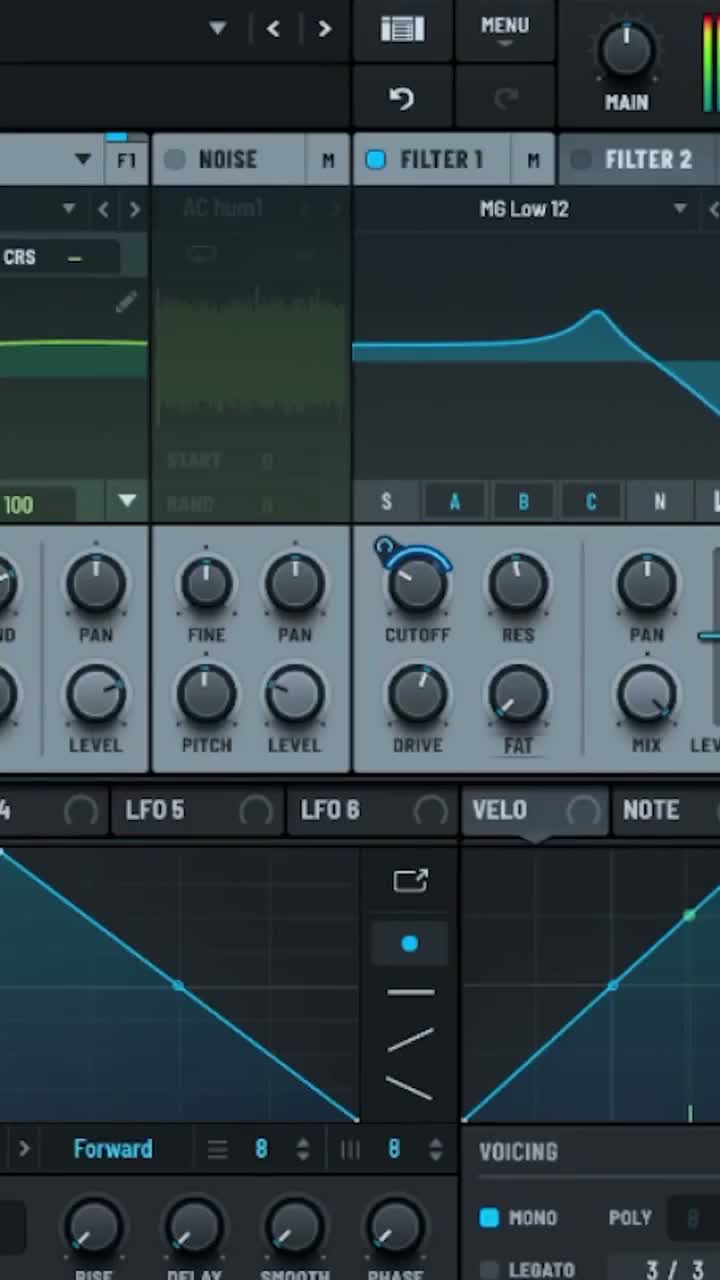Next oscillator wavetable right arrow
The width and height of the screenshot is (720, 1280).
(134, 209)
